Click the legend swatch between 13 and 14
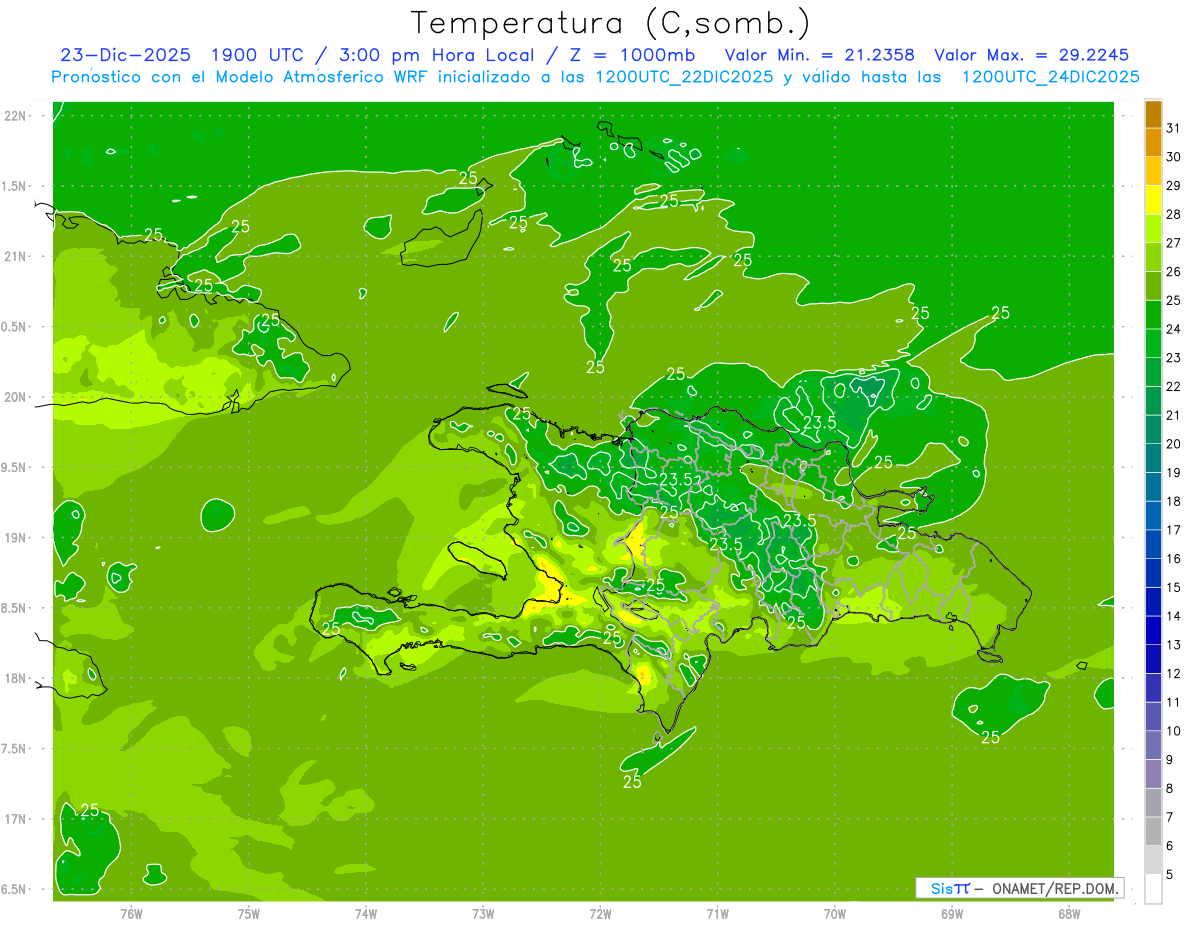This screenshot has width=1200, height=927. [x=1153, y=630]
